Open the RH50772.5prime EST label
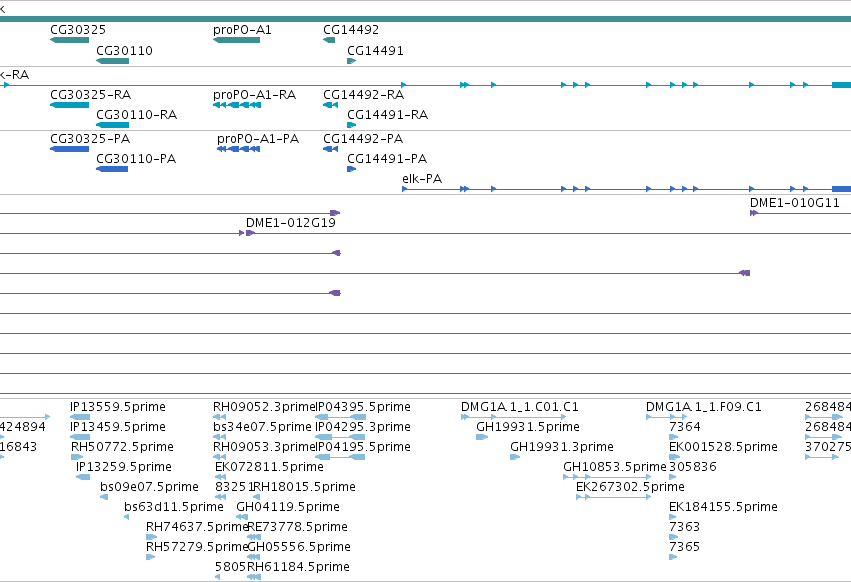This screenshot has height=582, width=851. [122, 447]
